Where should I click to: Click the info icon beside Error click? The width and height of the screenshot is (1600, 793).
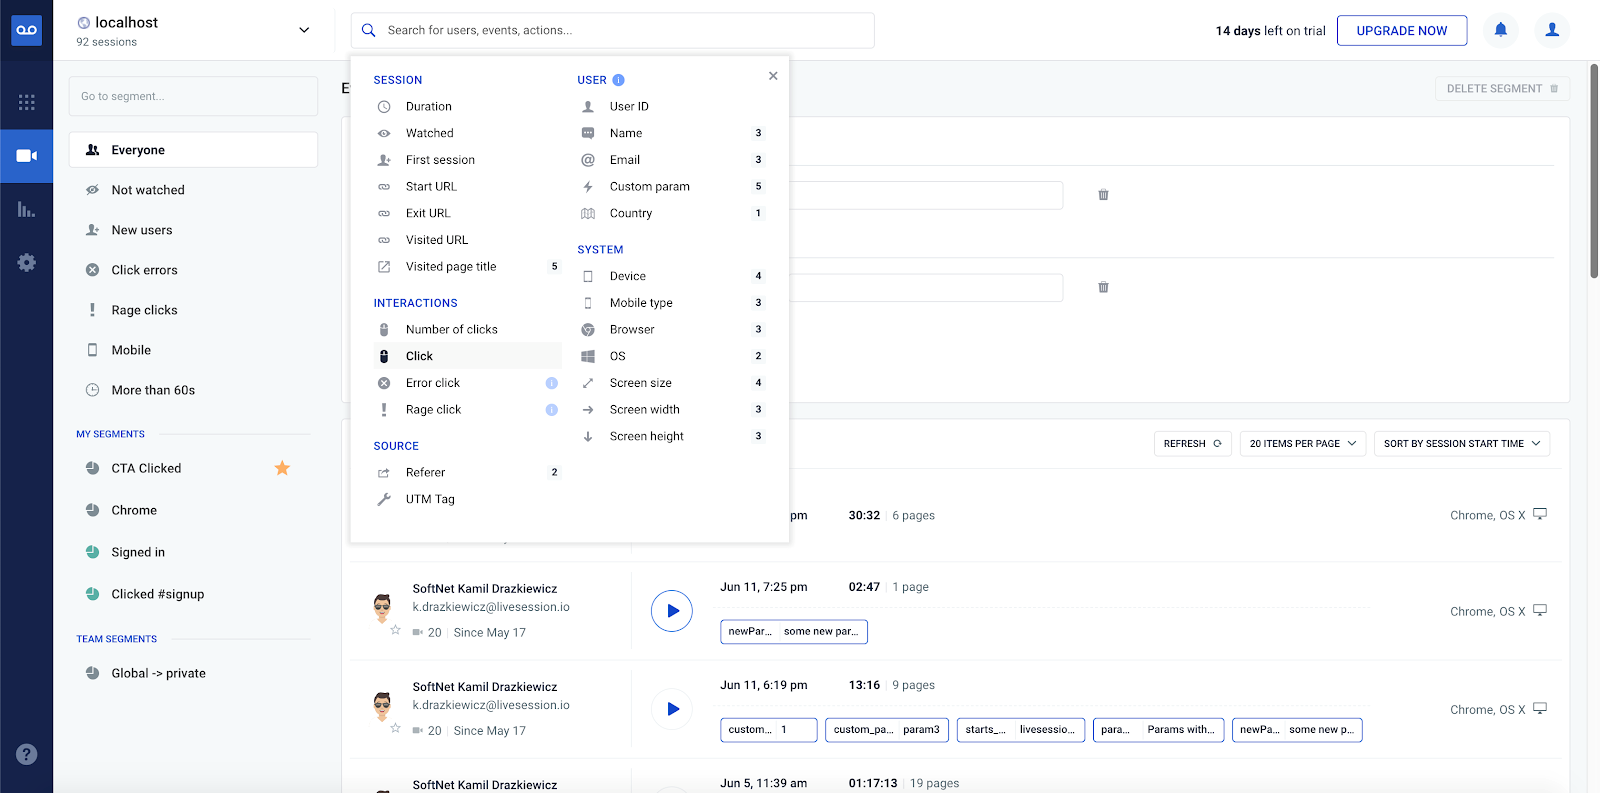coord(551,383)
